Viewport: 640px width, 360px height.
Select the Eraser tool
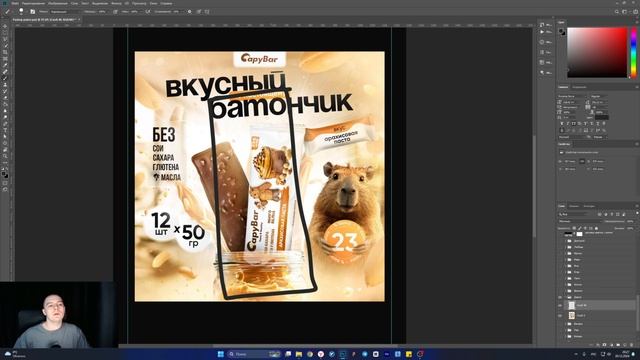pyautogui.click(x=5, y=98)
